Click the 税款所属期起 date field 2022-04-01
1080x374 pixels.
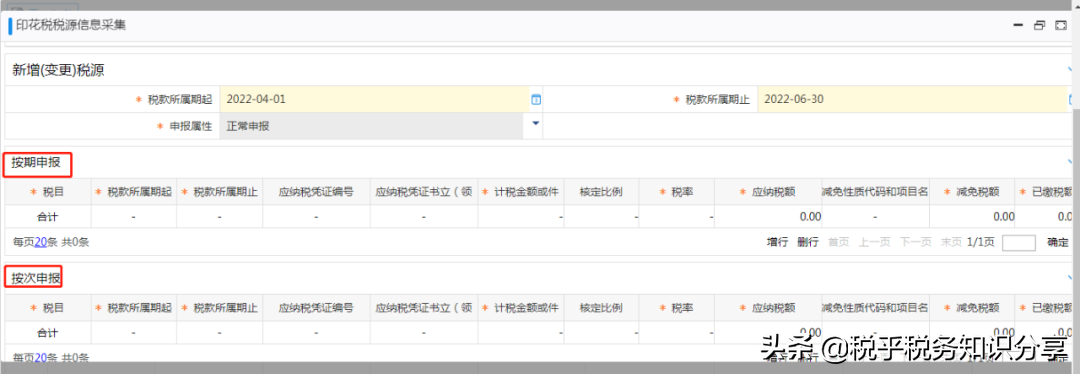point(374,99)
